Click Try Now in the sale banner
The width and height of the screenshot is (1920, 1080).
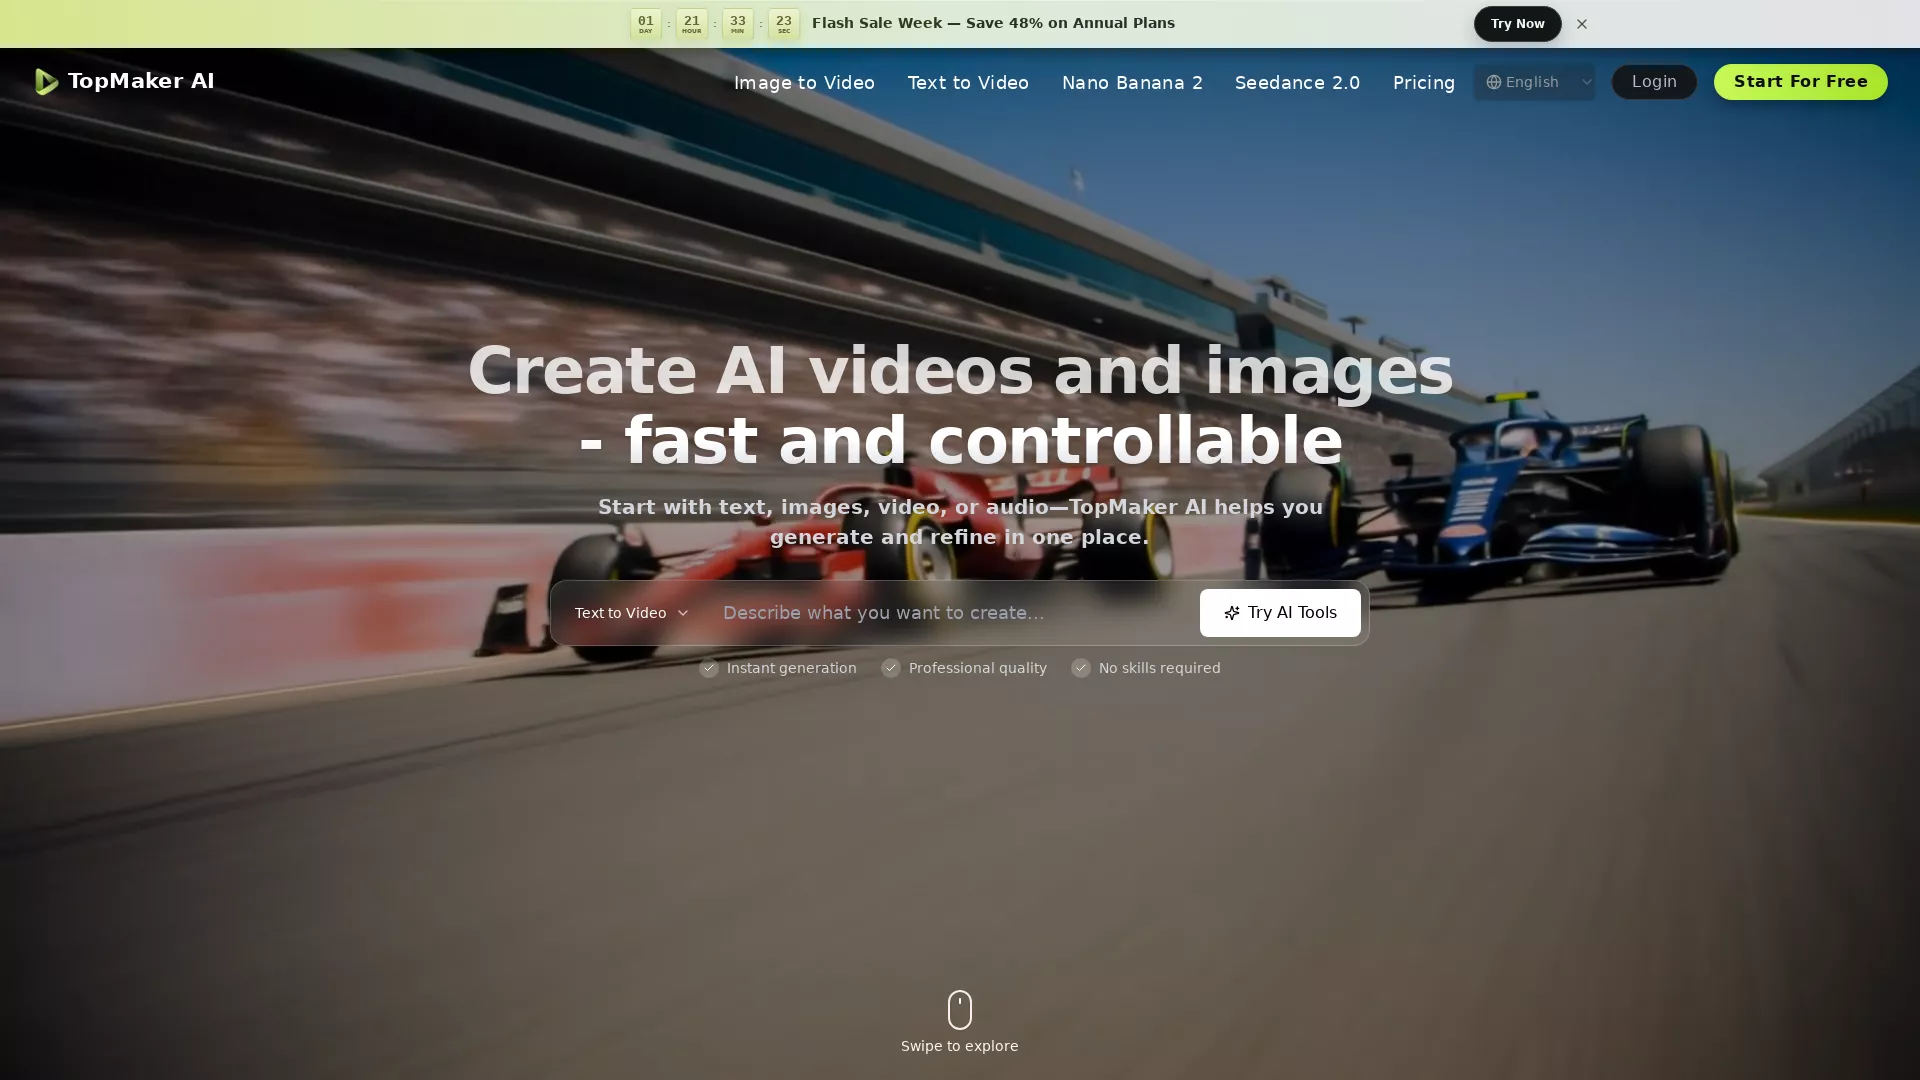tap(1517, 23)
